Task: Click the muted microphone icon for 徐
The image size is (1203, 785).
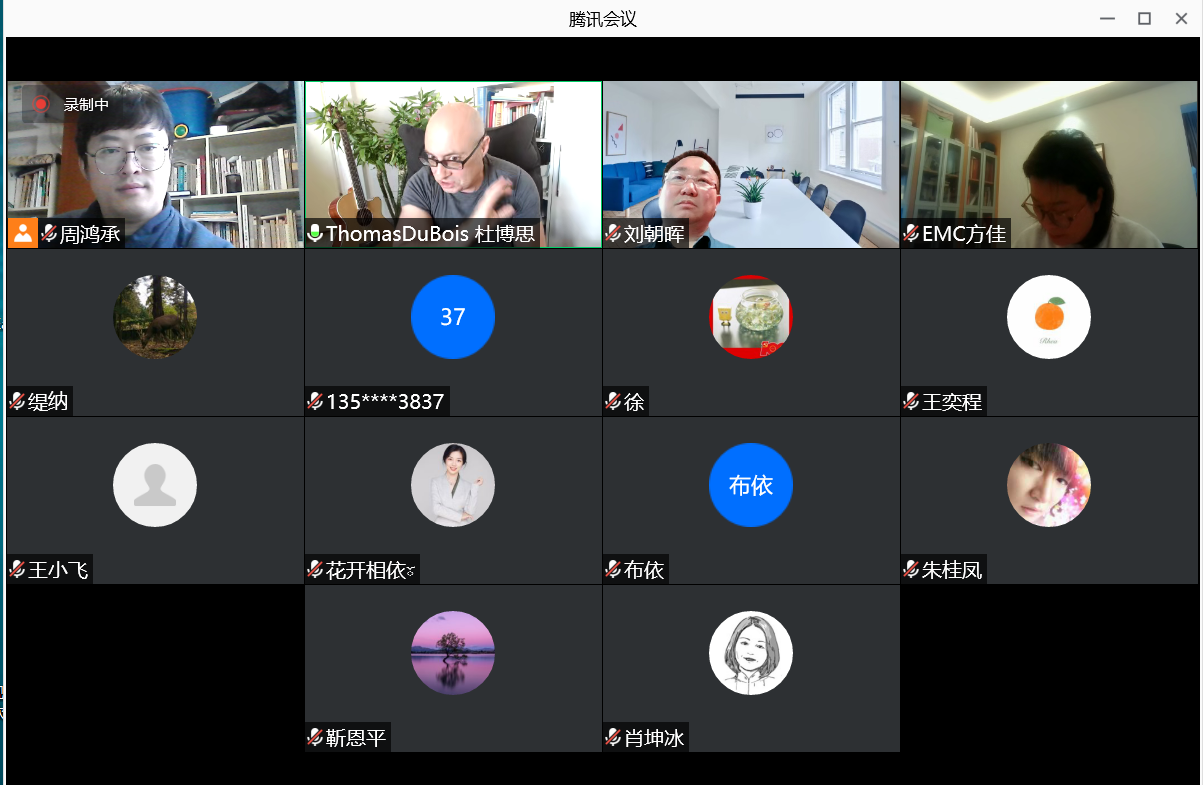Action: point(613,402)
